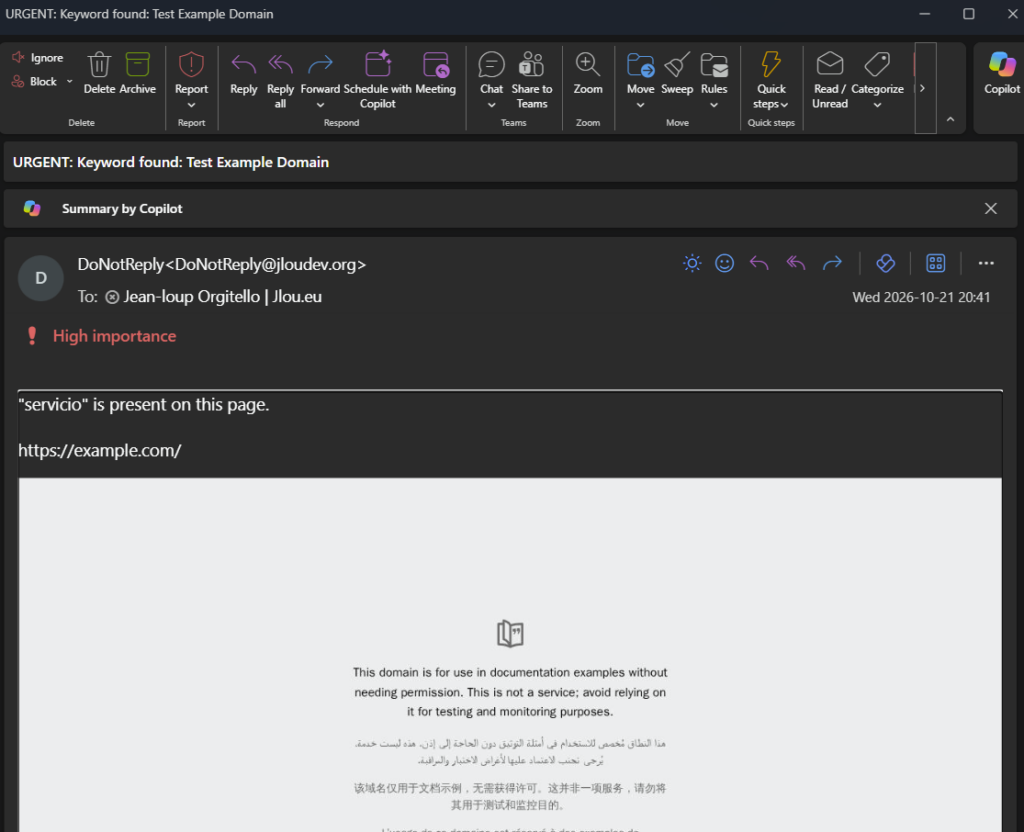The height and width of the screenshot is (832, 1024).
Task: Open the Zoom magnifier tool
Action: tap(588, 72)
